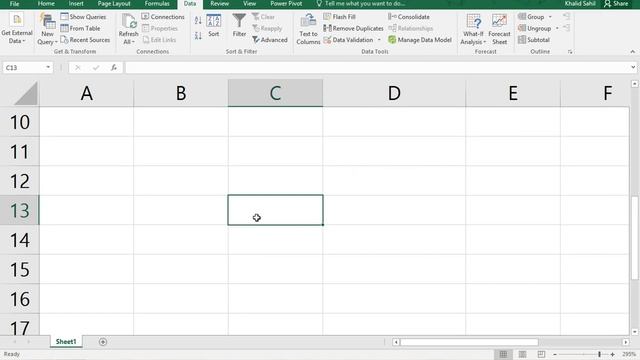Expand the Ungroup dropdown arrow
The image size is (640, 360).
click(x=557, y=28)
